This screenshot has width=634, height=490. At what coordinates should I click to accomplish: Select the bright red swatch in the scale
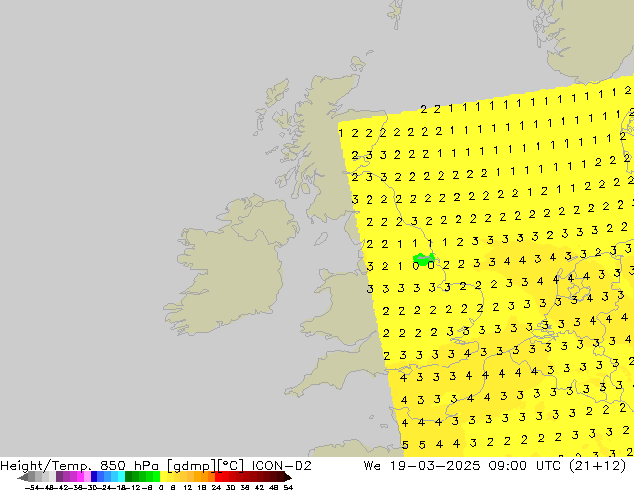218,476
